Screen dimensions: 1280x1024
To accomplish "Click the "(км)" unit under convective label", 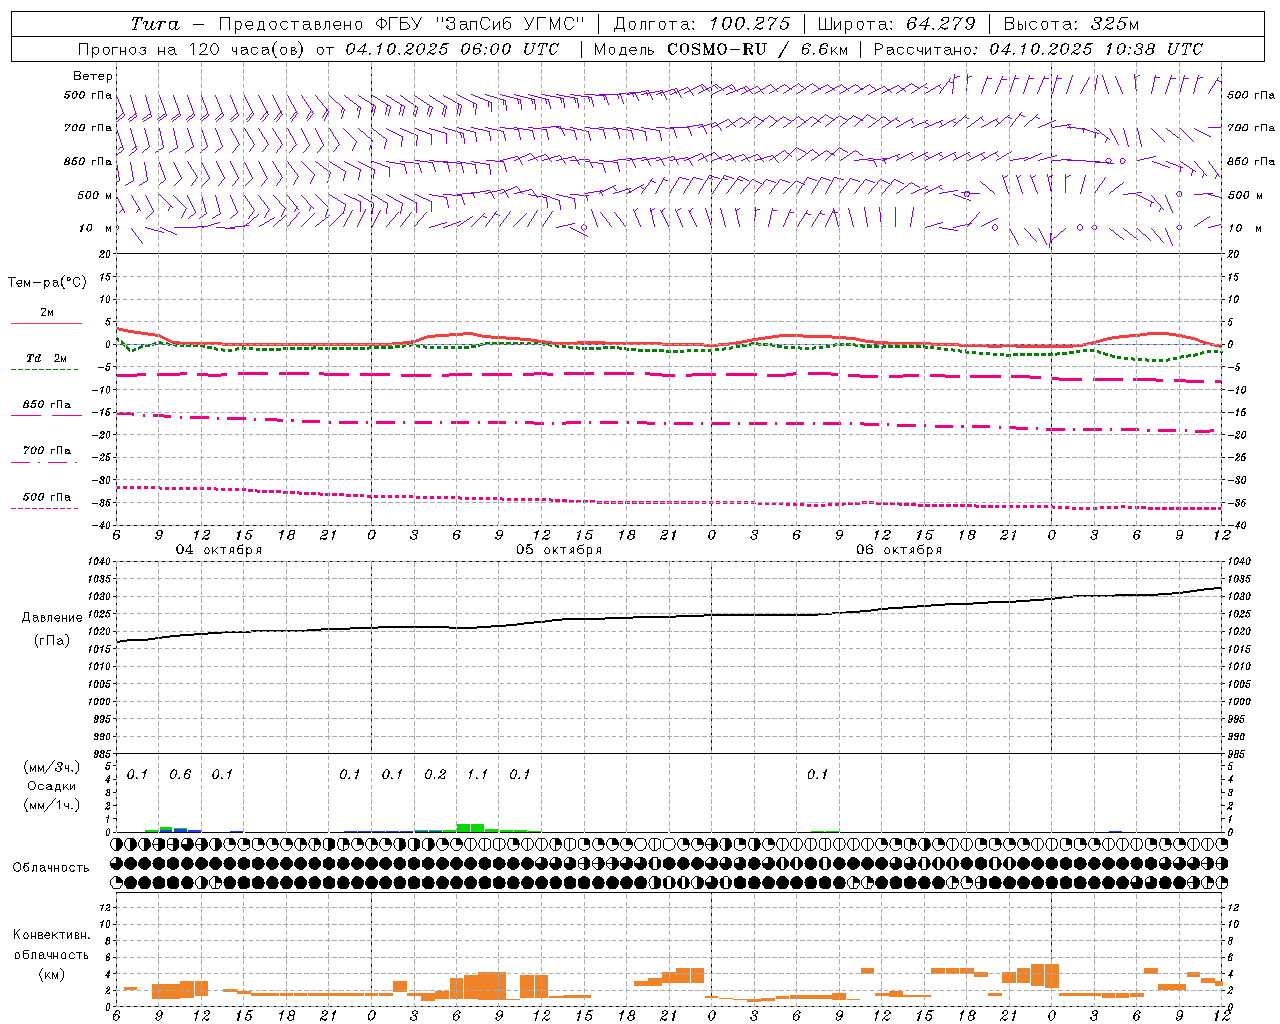I will pos(52,974).
